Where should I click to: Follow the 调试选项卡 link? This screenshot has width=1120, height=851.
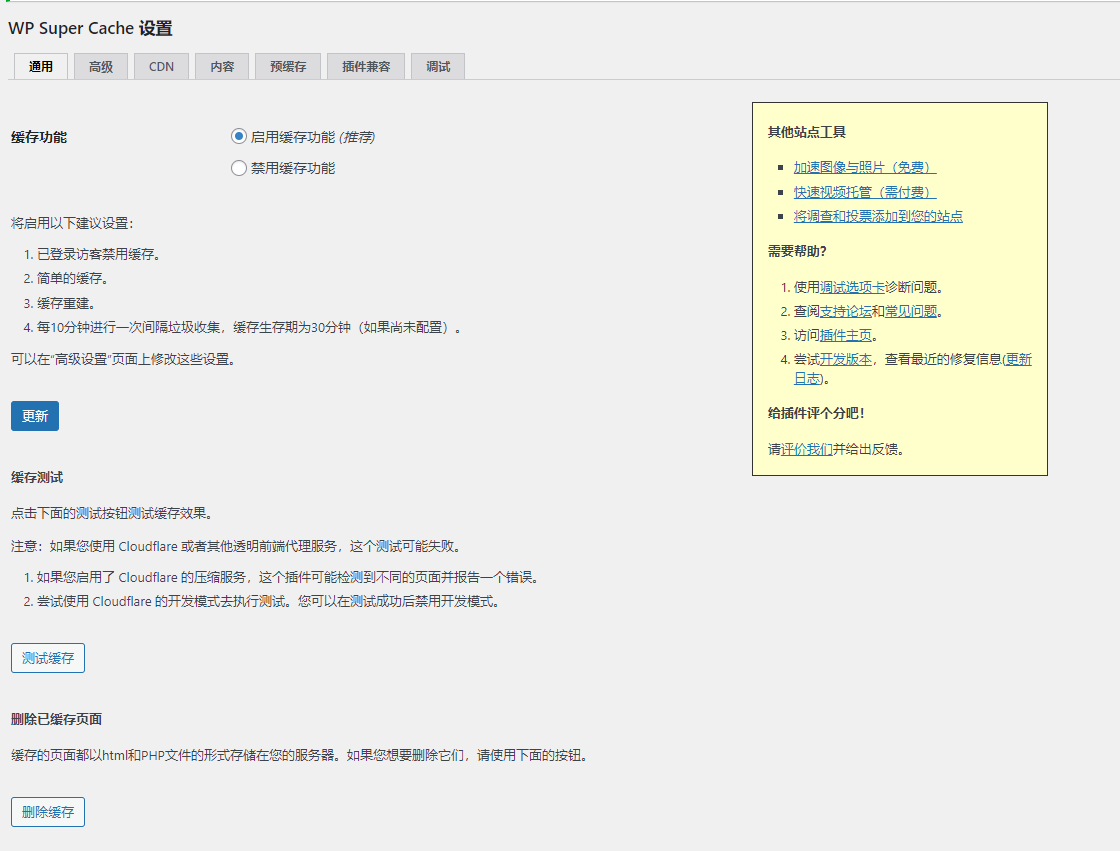tap(852, 287)
